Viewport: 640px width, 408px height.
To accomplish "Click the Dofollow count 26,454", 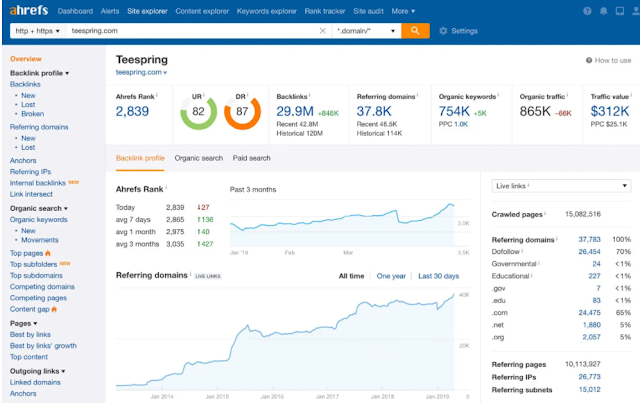I will pos(589,252).
